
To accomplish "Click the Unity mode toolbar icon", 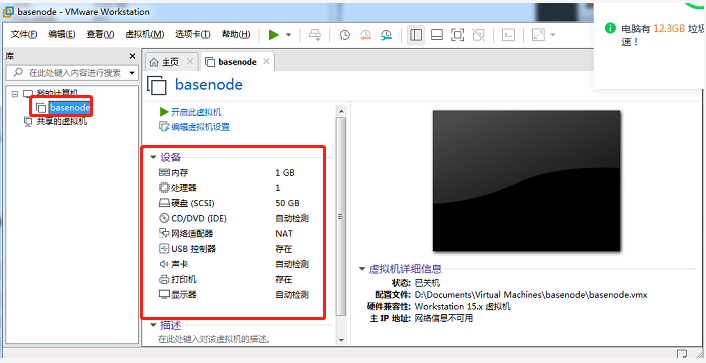I will click(478, 35).
